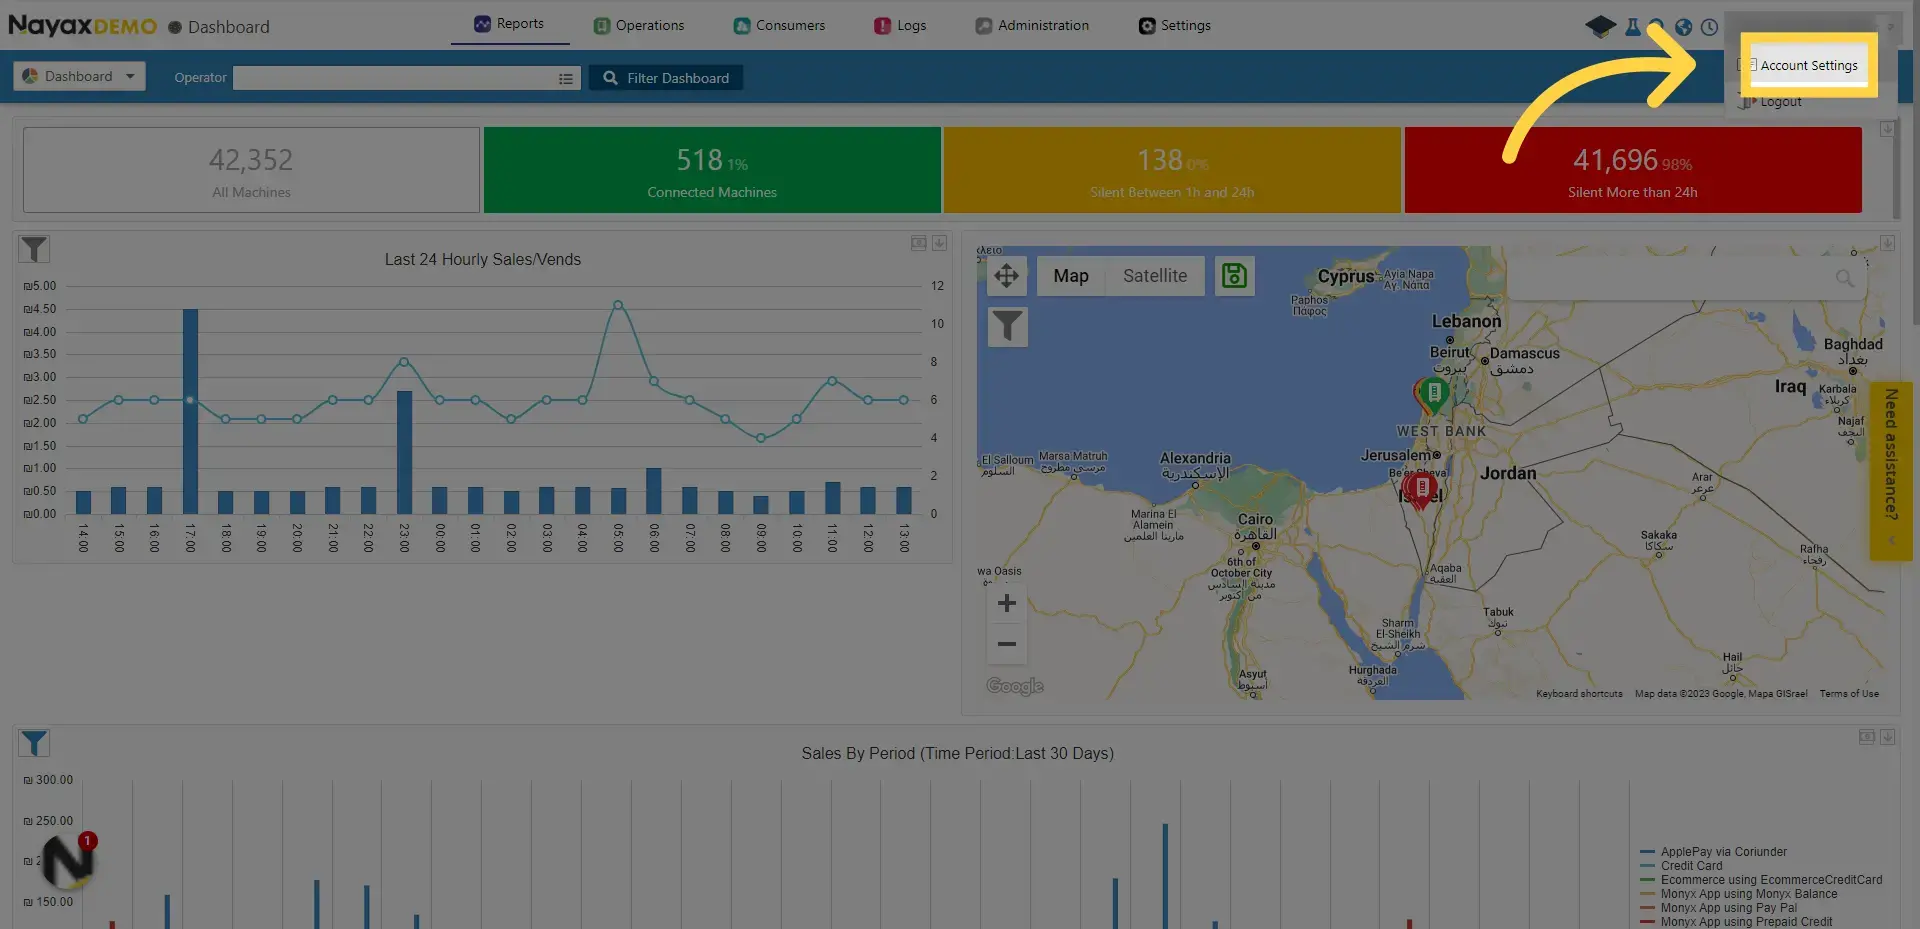
Task: Open the filter on Hourly Sales chart
Action: 34,249
